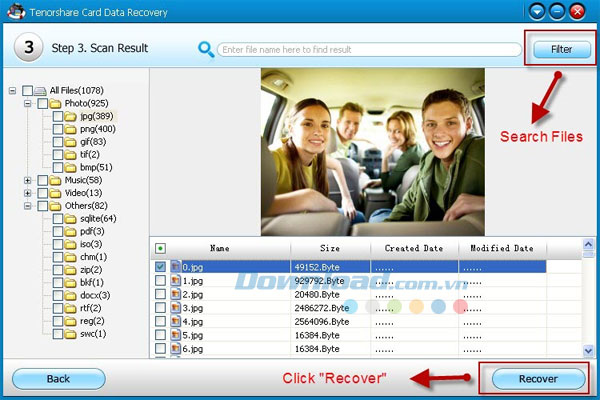The height and width of the screenshot is (400, 600).
Task: Collapse the Photo(925) tree node
Action: [28, 103]
